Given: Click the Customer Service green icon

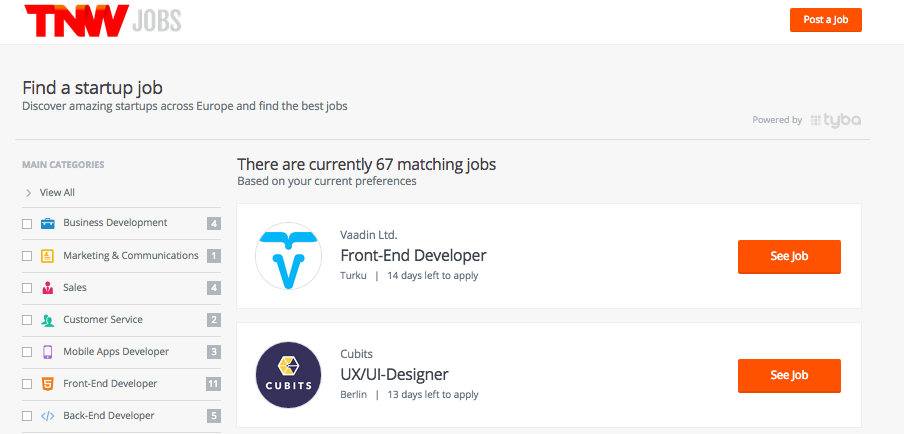Looking at the screenshot, I should pyautogui.click(x=47, y=320).
